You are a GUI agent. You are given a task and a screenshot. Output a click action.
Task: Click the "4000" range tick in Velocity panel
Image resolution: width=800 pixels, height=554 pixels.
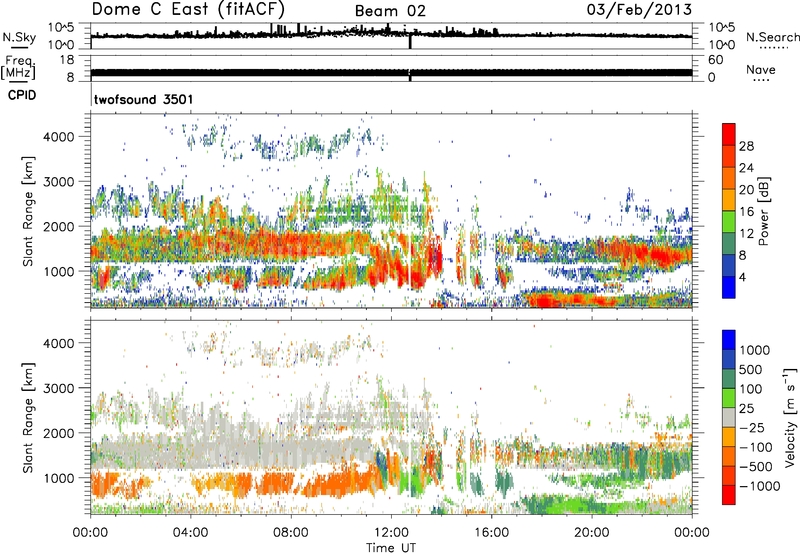click(x=58, y=343)
